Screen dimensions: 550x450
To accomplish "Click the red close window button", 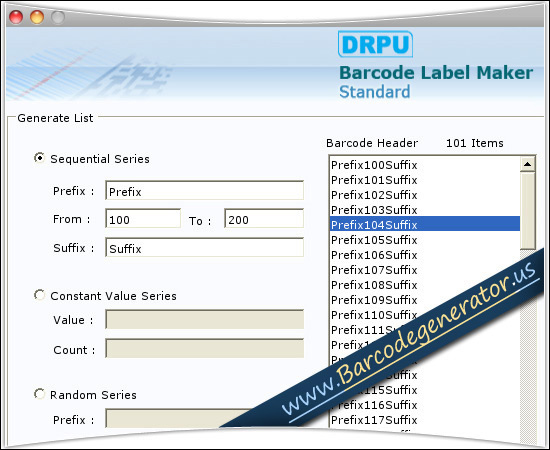I will 16,17.
